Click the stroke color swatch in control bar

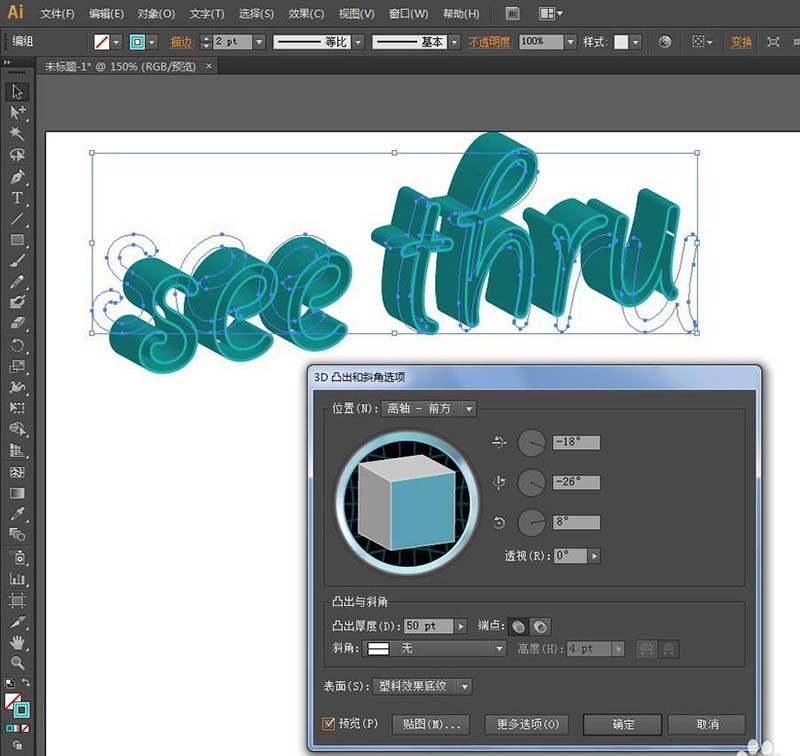137,42
